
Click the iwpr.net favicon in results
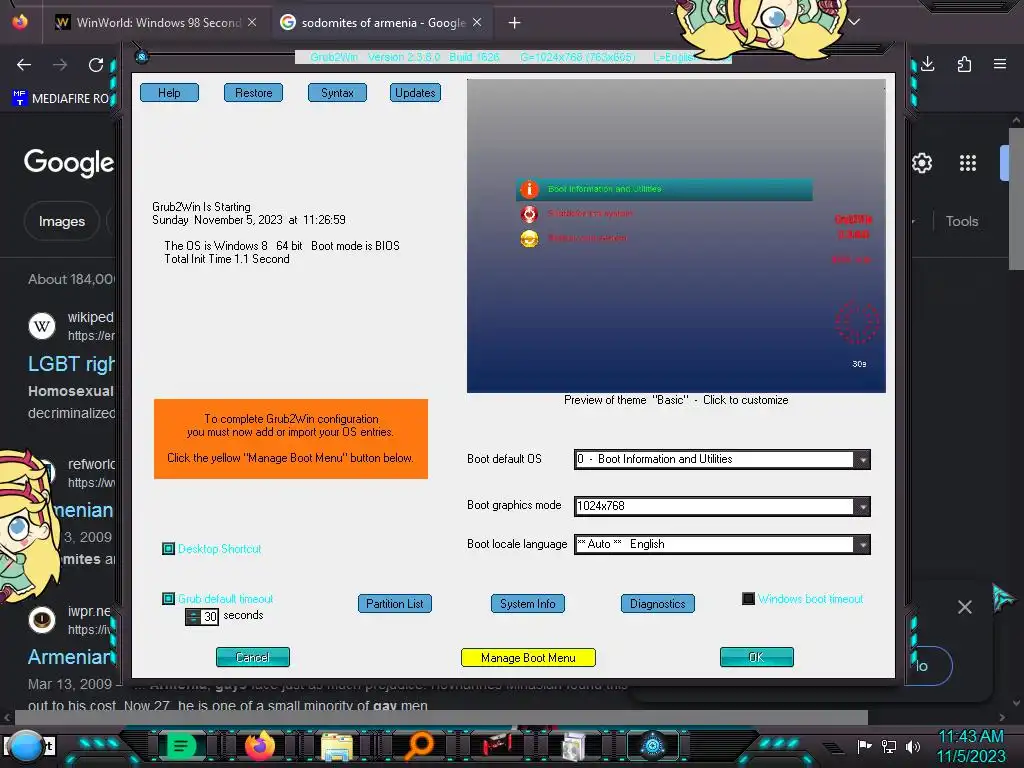click(x=42, y=618)
